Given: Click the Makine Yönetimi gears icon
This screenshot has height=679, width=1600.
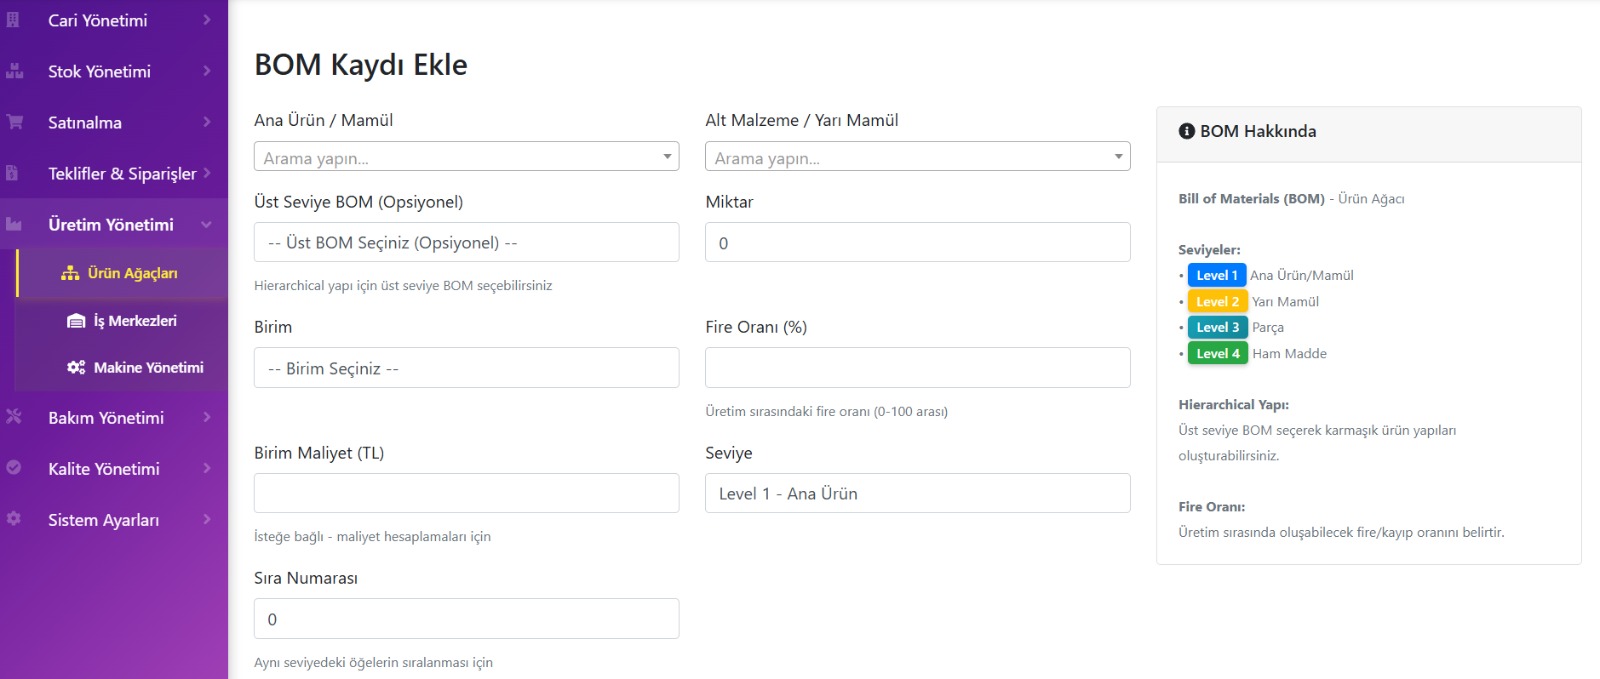Looking at the screenshot, I should click(76, 368).
